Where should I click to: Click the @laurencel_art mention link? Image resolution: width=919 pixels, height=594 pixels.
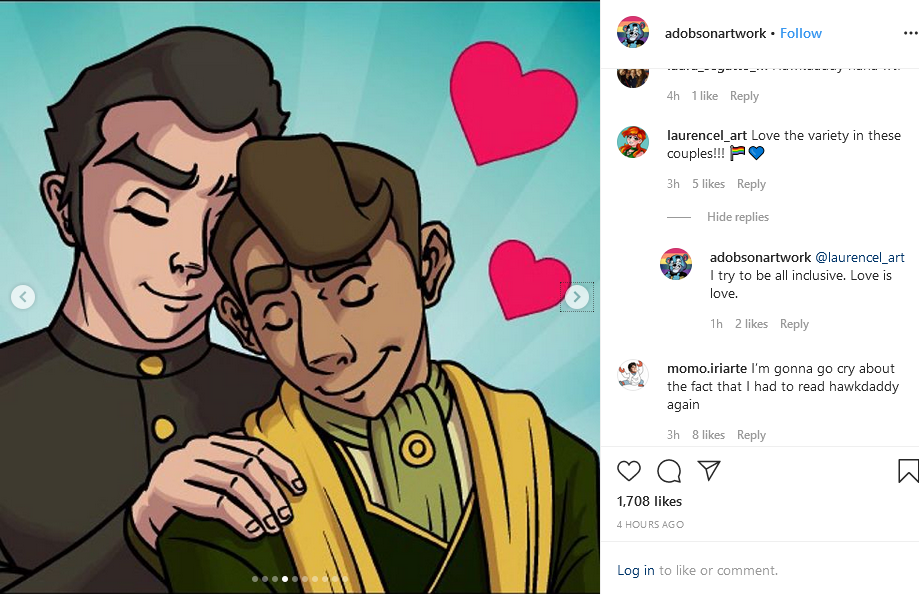pyautogui.click(x=860, y=257)
